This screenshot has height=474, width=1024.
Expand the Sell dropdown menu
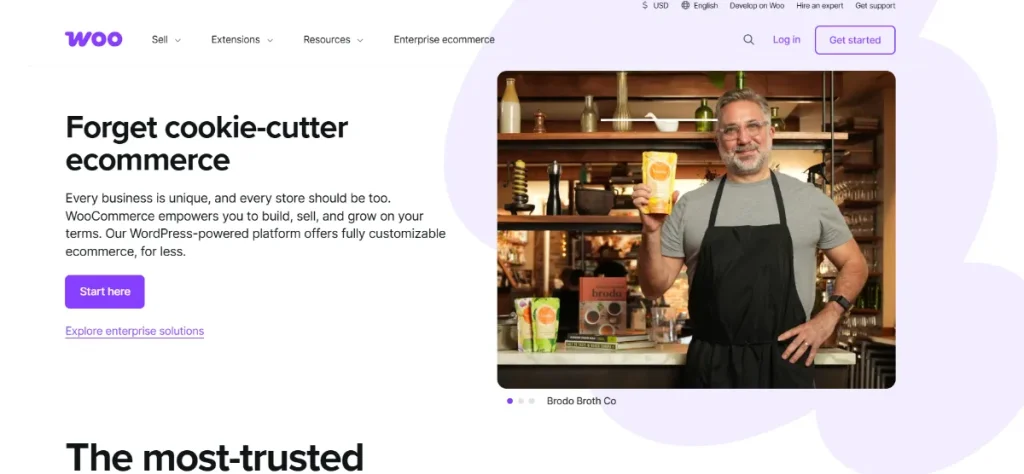coord(167,40)
